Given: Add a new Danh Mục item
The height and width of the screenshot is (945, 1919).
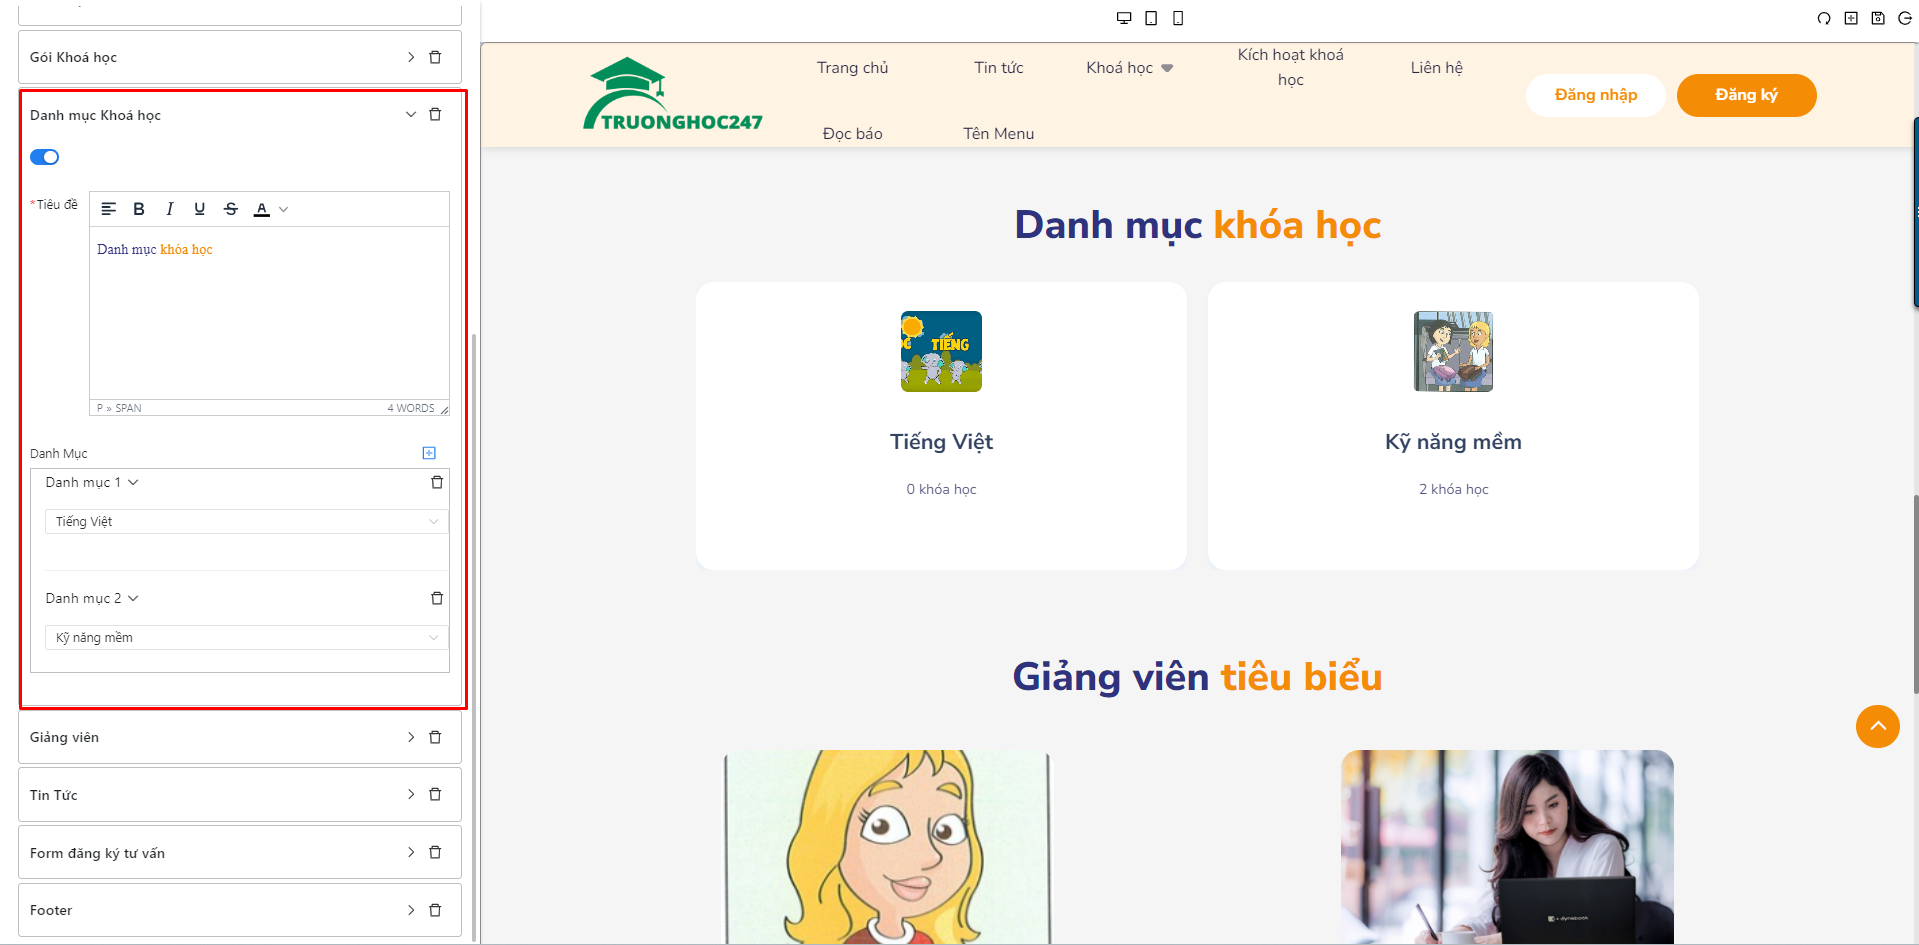Looking at the screenshot, I should 429,453.
